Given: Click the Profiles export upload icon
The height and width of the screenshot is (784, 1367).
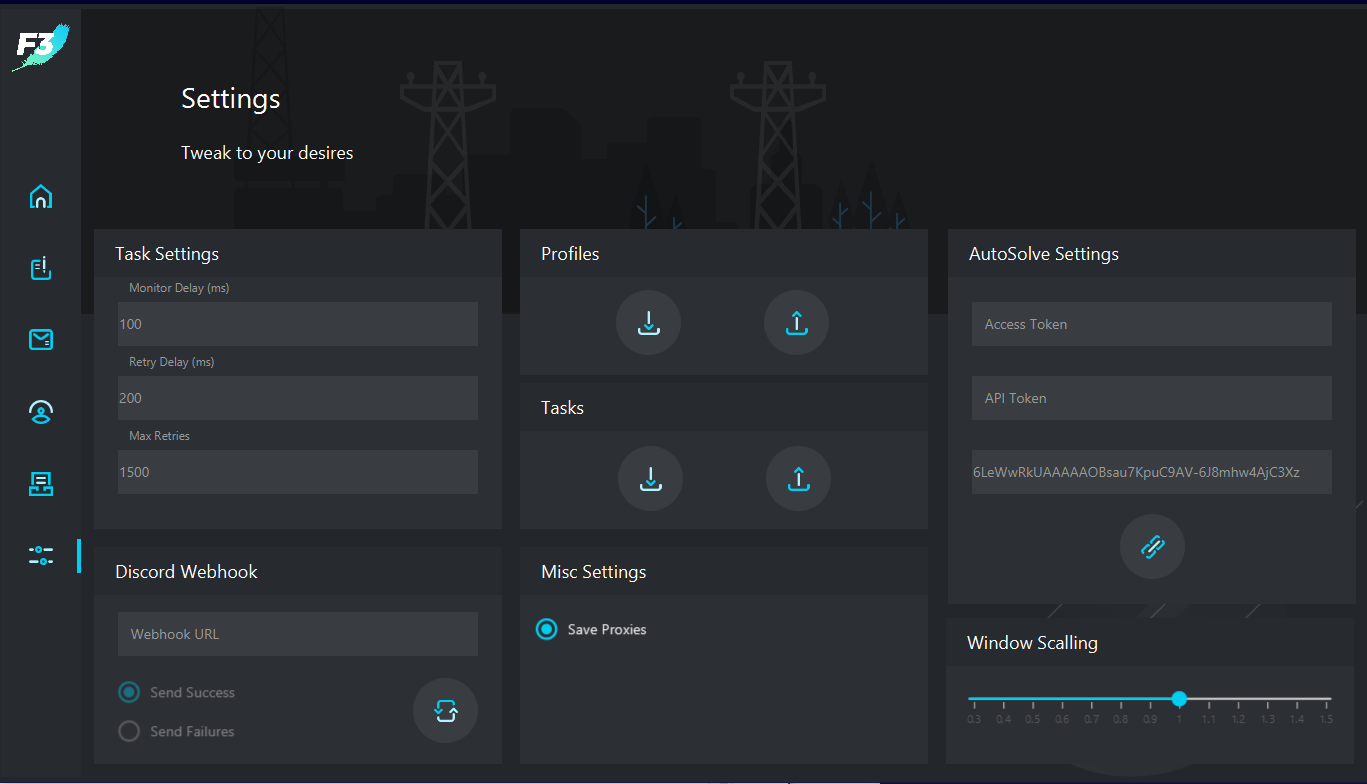Looking at the screenshot, I should (x=796, y=323).
